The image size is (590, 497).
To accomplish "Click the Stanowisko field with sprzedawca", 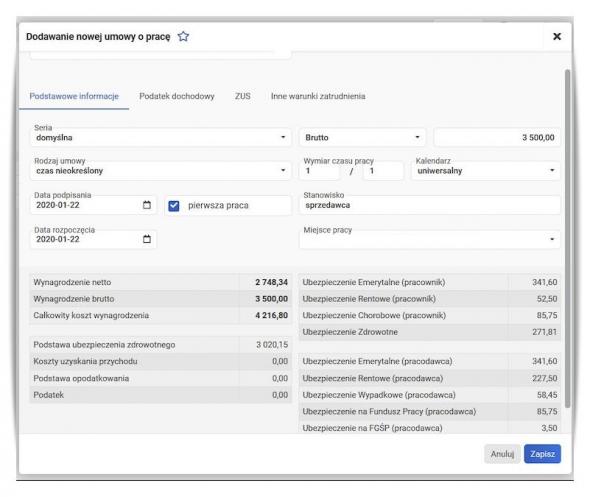I will point(430,205).
